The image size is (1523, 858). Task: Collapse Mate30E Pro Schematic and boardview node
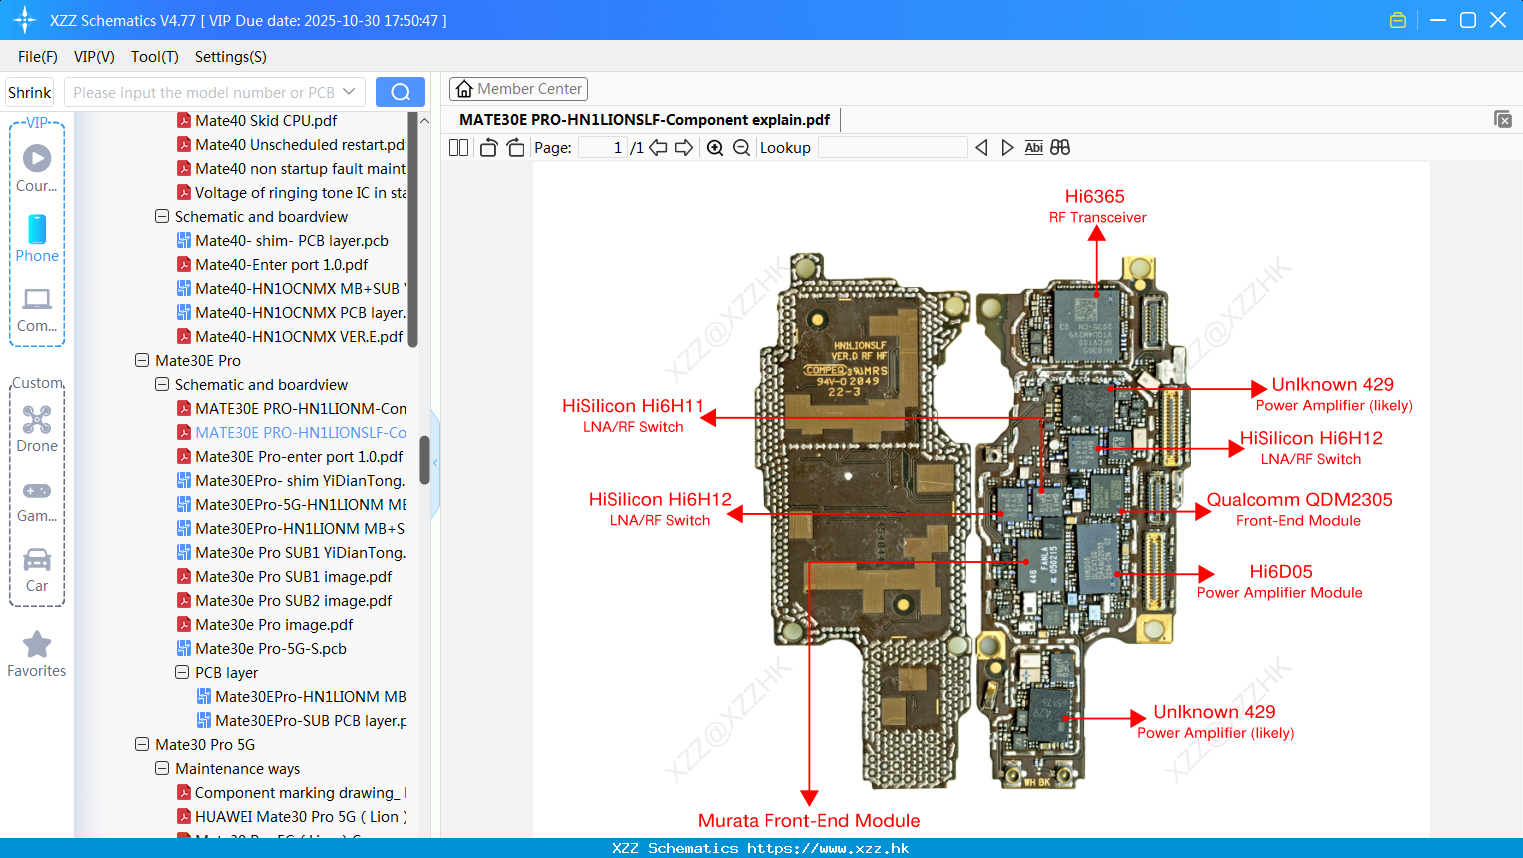[x=162, y=384]
